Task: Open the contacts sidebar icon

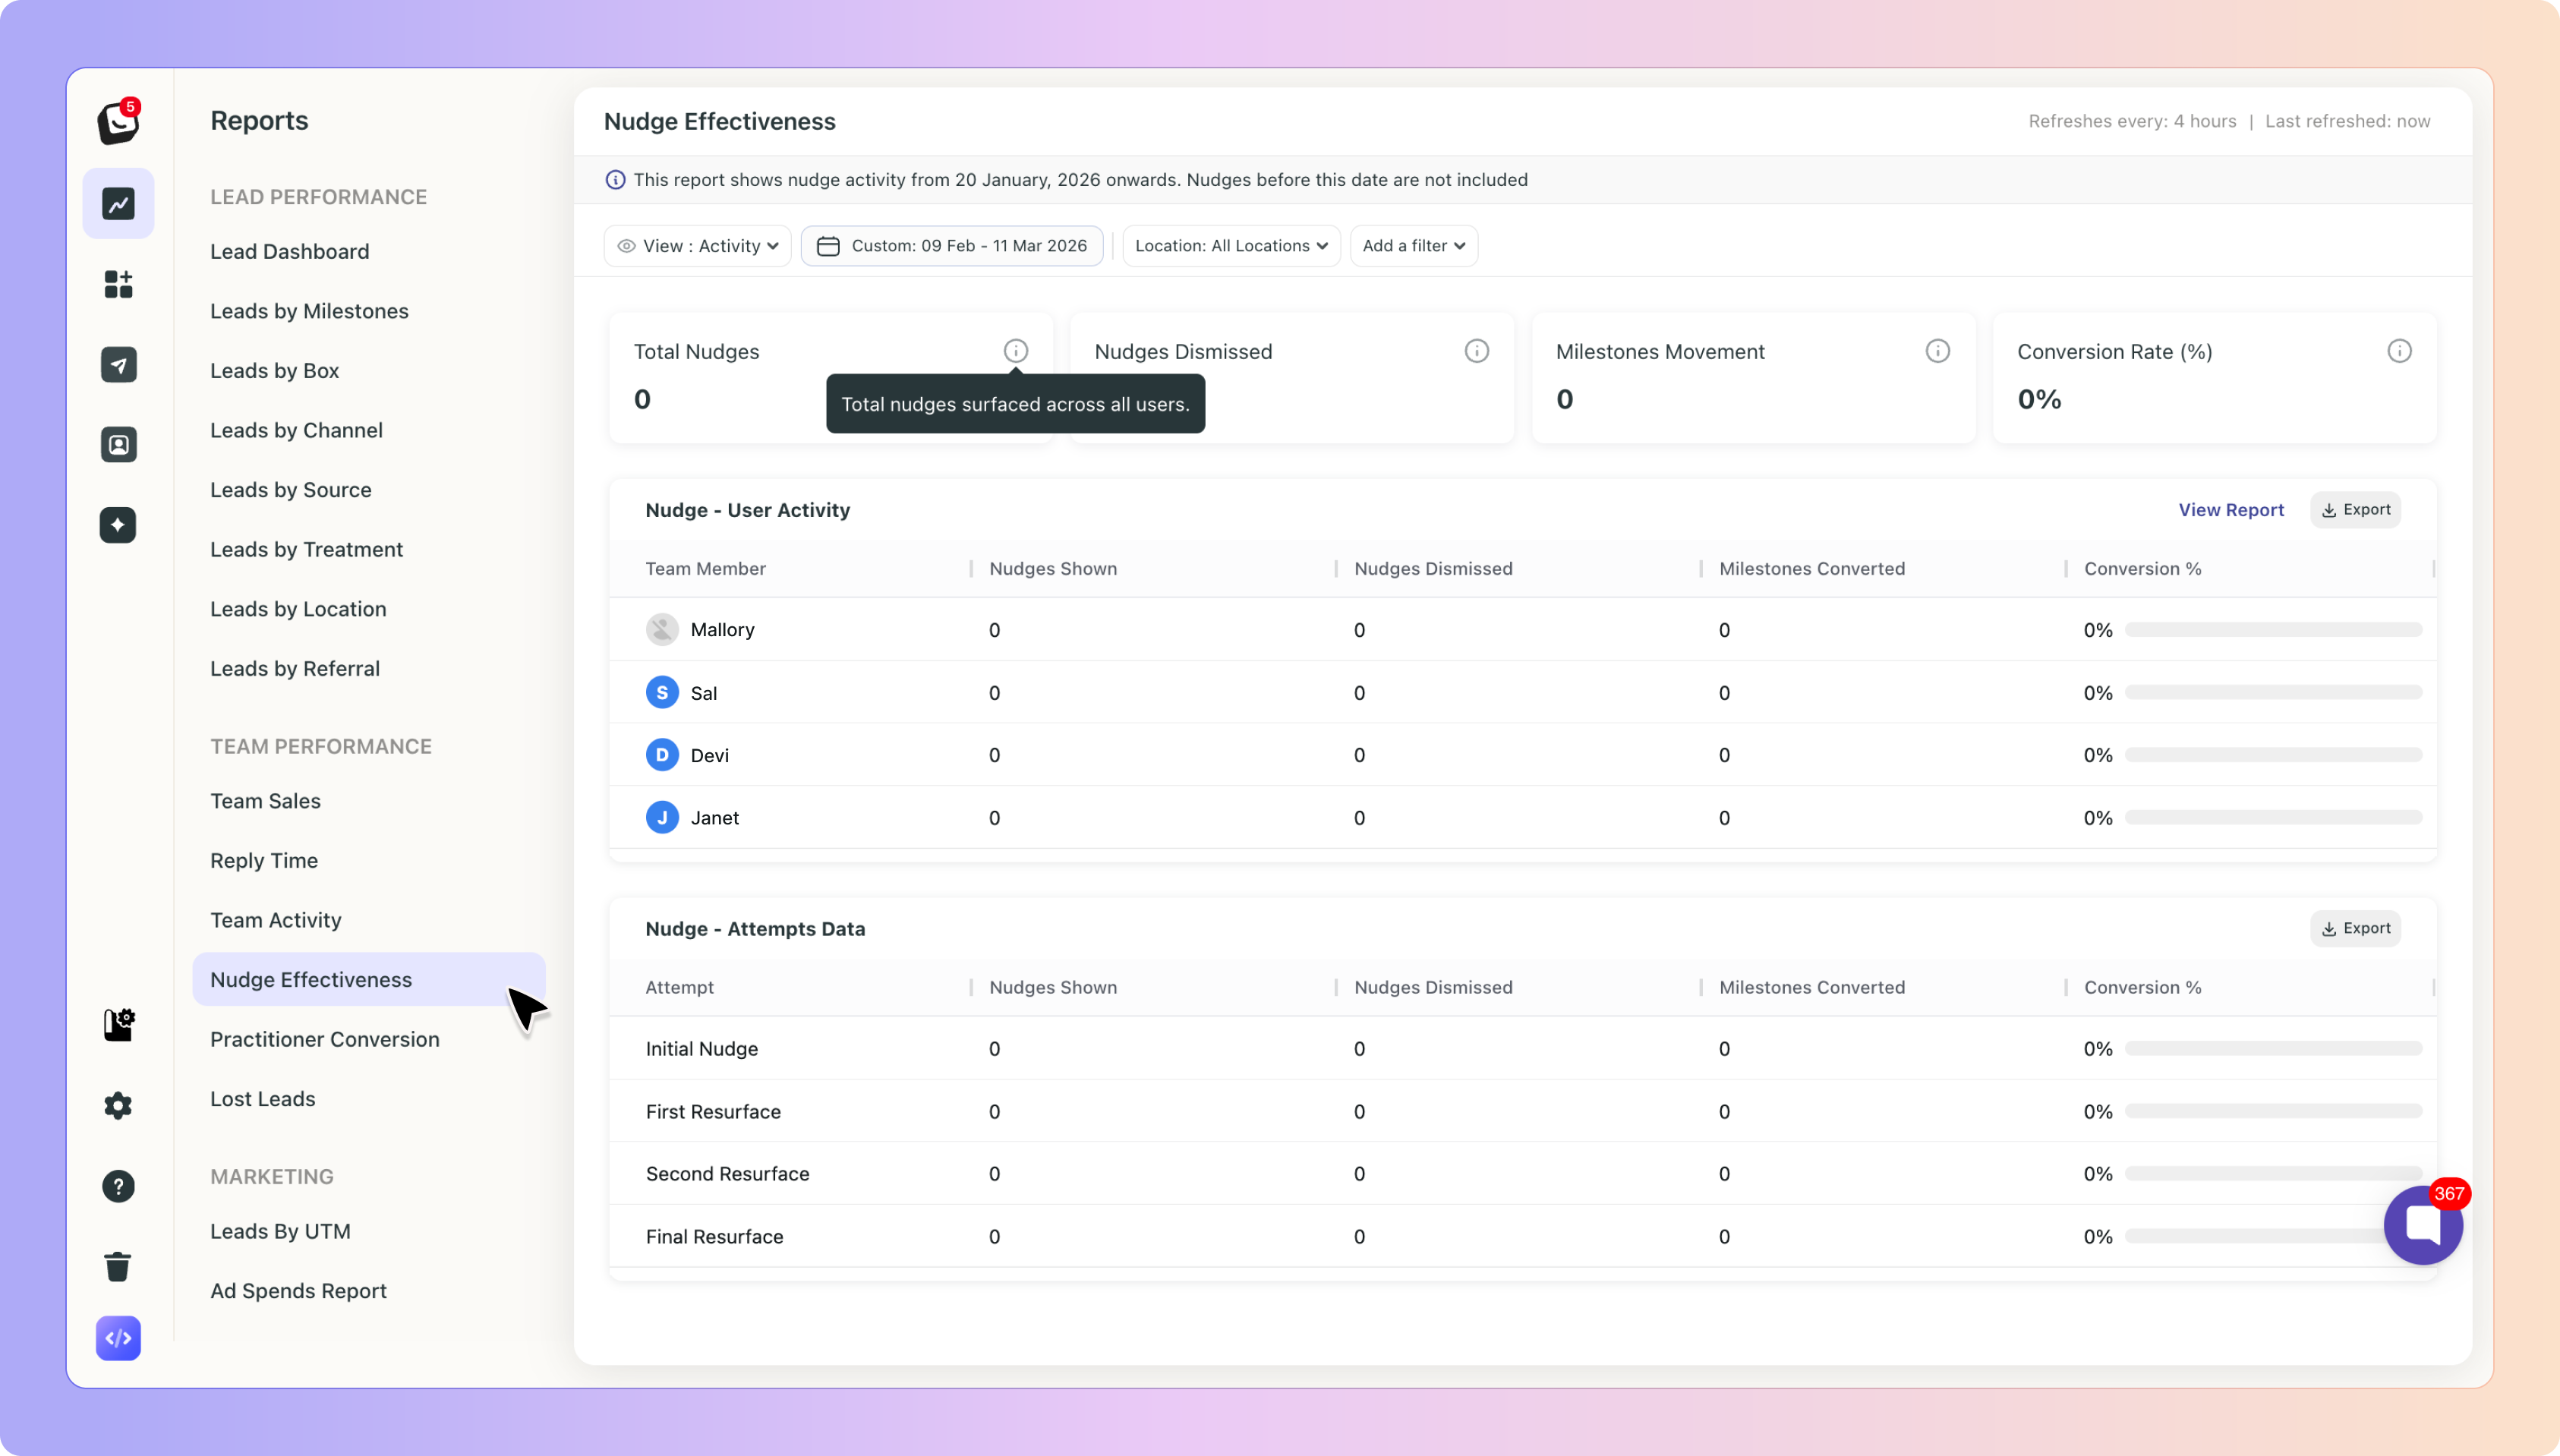Action: tap(118, 445)
